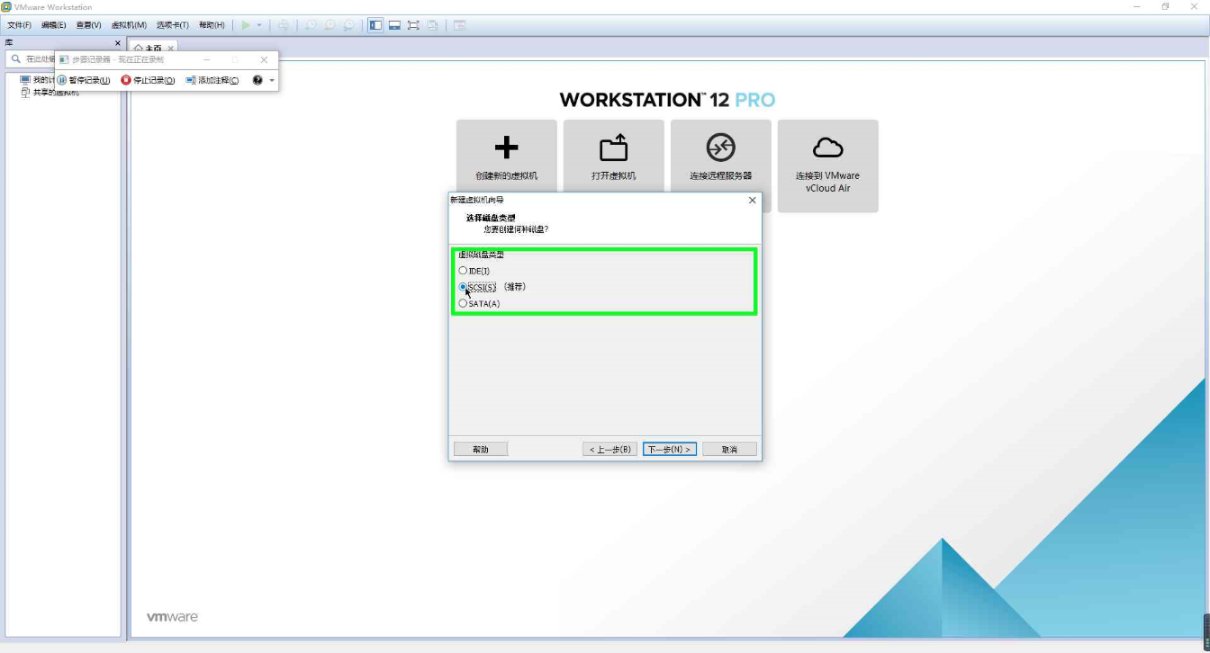This screenshot has width=1210, height=653.
Task: Open the 编辑(E) menu
Action: coord(54,25)
